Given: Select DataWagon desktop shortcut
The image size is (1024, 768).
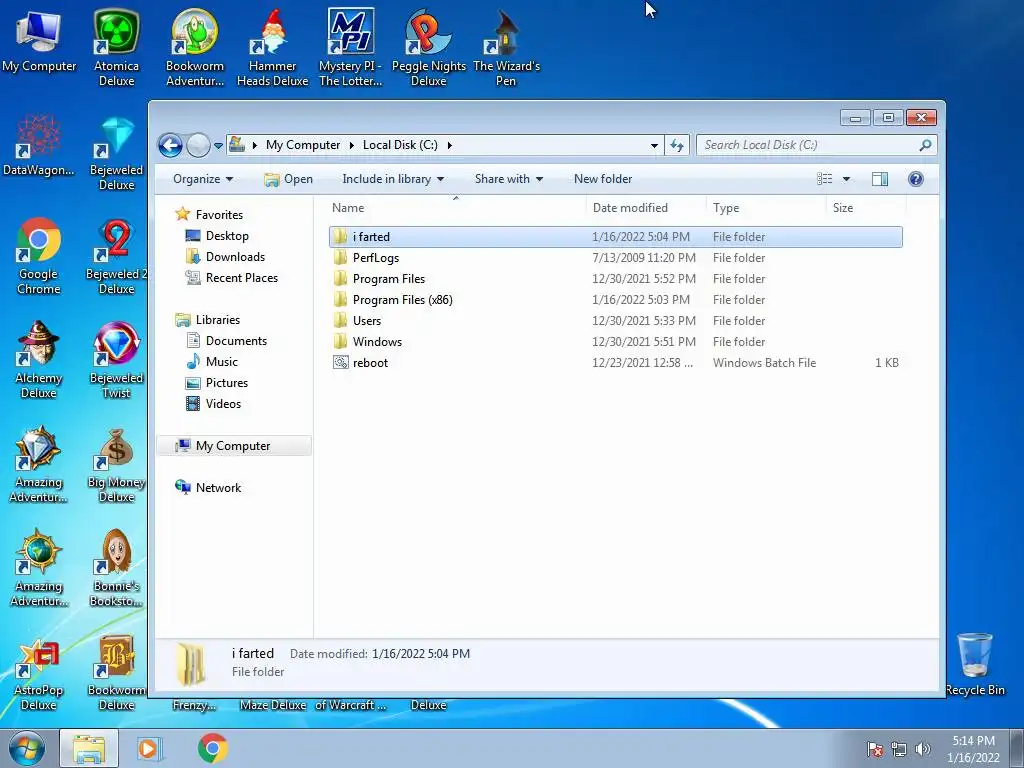Looking at the screenshot, I should 39,145.
